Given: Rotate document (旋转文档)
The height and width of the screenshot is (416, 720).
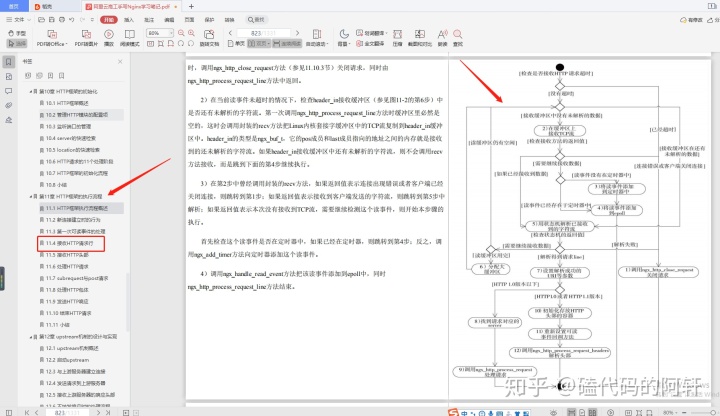Looking at the screenshot, I should click(x=209, y=38).
